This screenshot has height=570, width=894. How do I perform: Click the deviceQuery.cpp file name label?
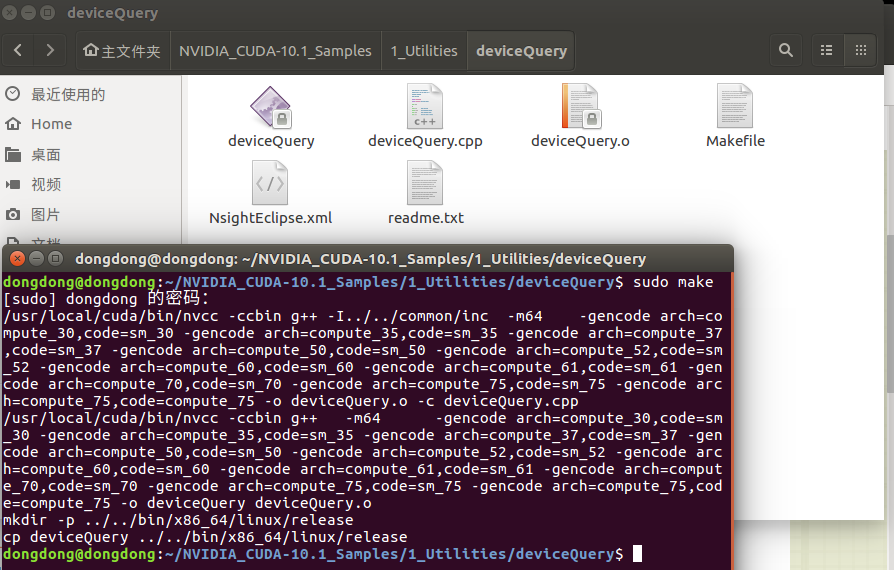425,141
